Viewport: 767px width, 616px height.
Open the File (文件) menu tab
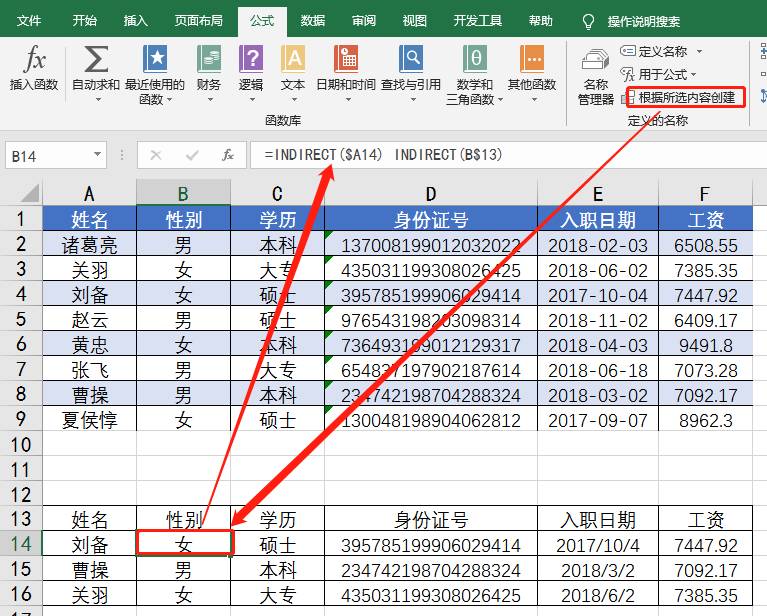(x=30, y=20)
